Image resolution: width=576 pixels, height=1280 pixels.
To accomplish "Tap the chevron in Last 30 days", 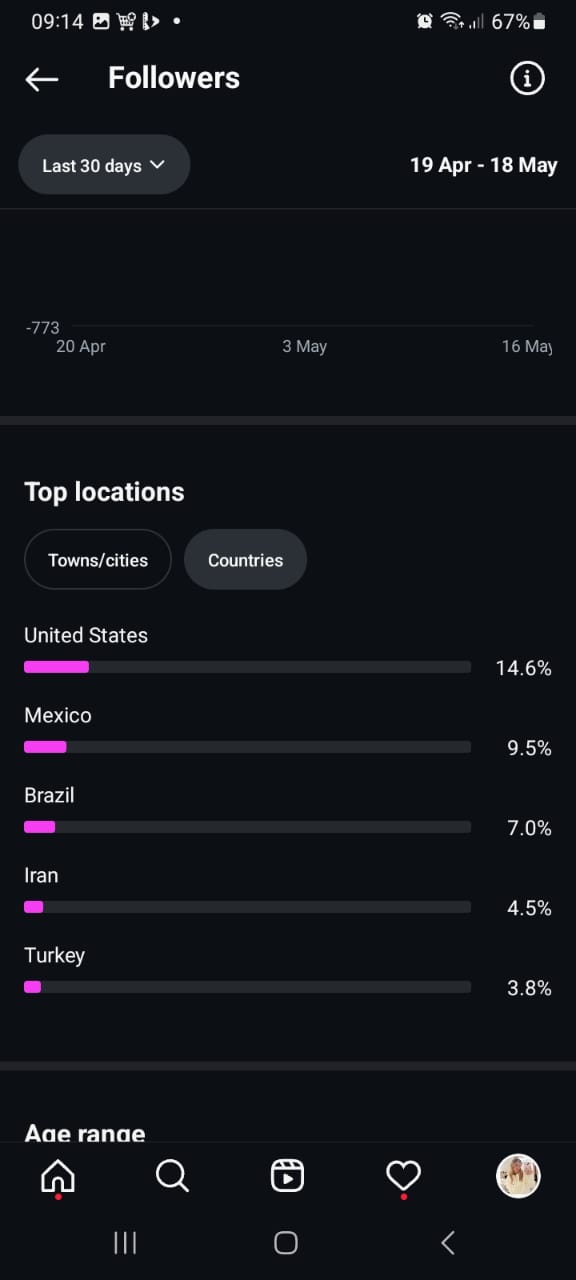I will [157, 165].
